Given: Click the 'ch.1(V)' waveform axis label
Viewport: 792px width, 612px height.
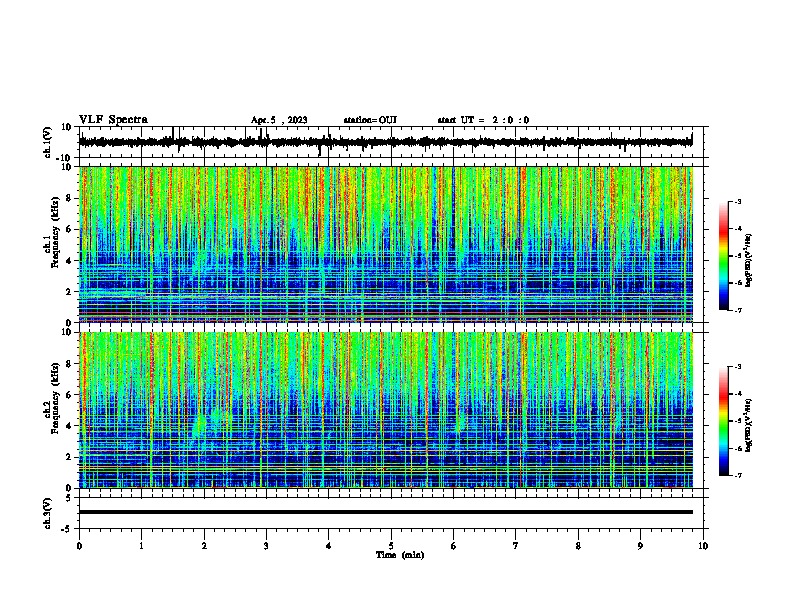Looking at the screenshot, I should tap(48, 142).
